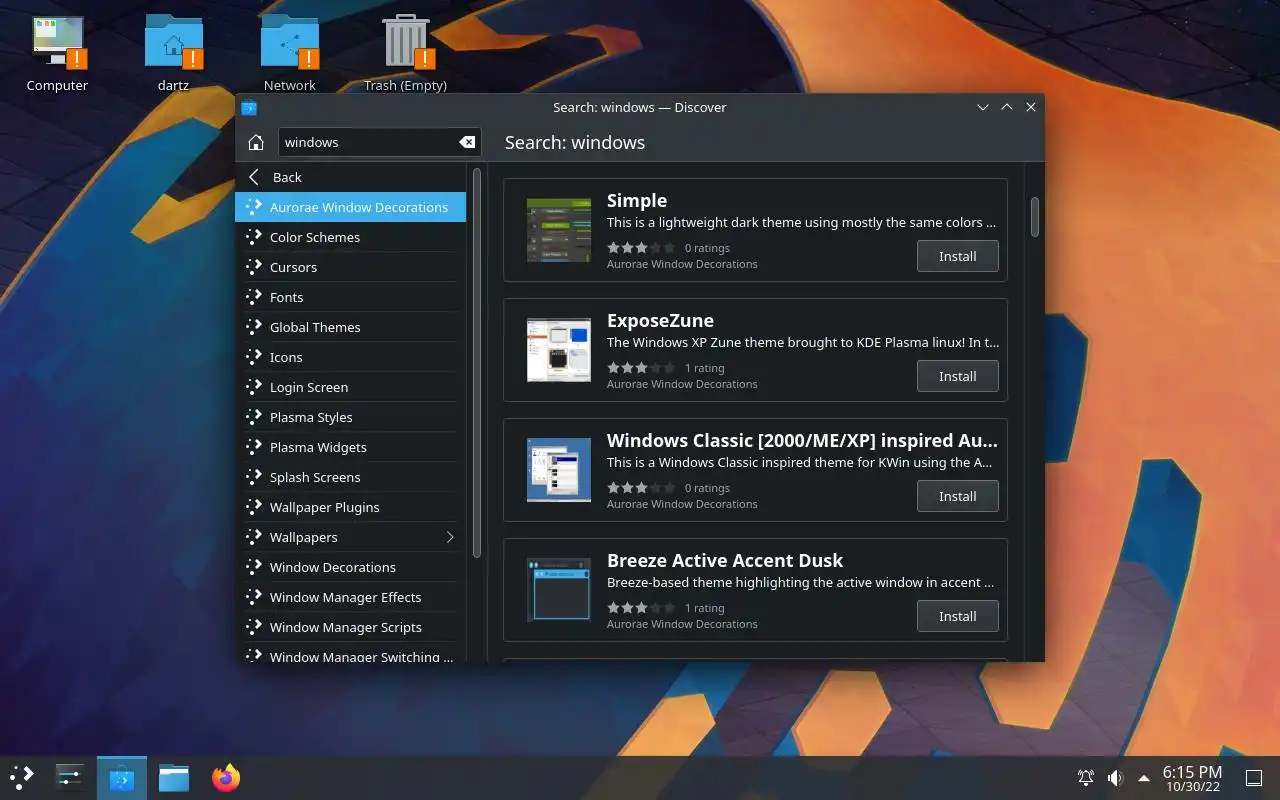
Task: Go Back in the category sidebar
Action: tap(351, 177)
